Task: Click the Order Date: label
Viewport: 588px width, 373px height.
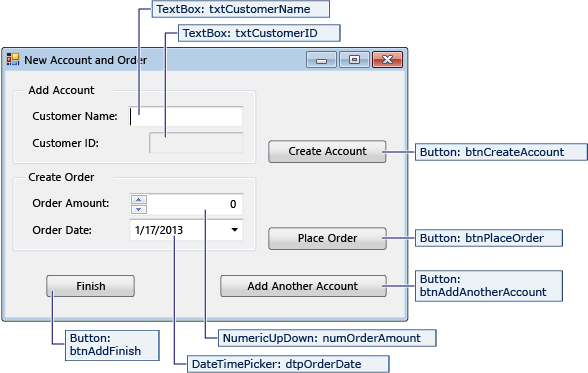Action: [x=62, y=230]
